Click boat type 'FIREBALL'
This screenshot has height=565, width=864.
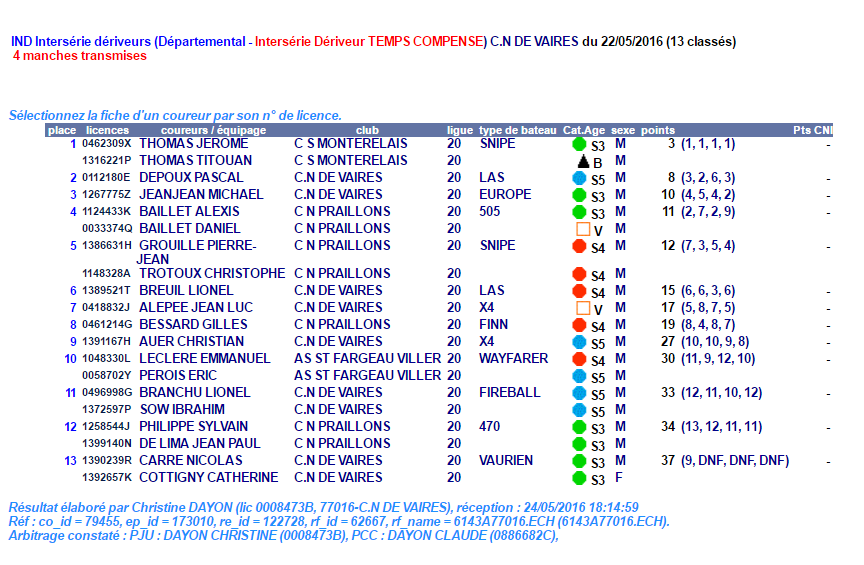[510, 392]
